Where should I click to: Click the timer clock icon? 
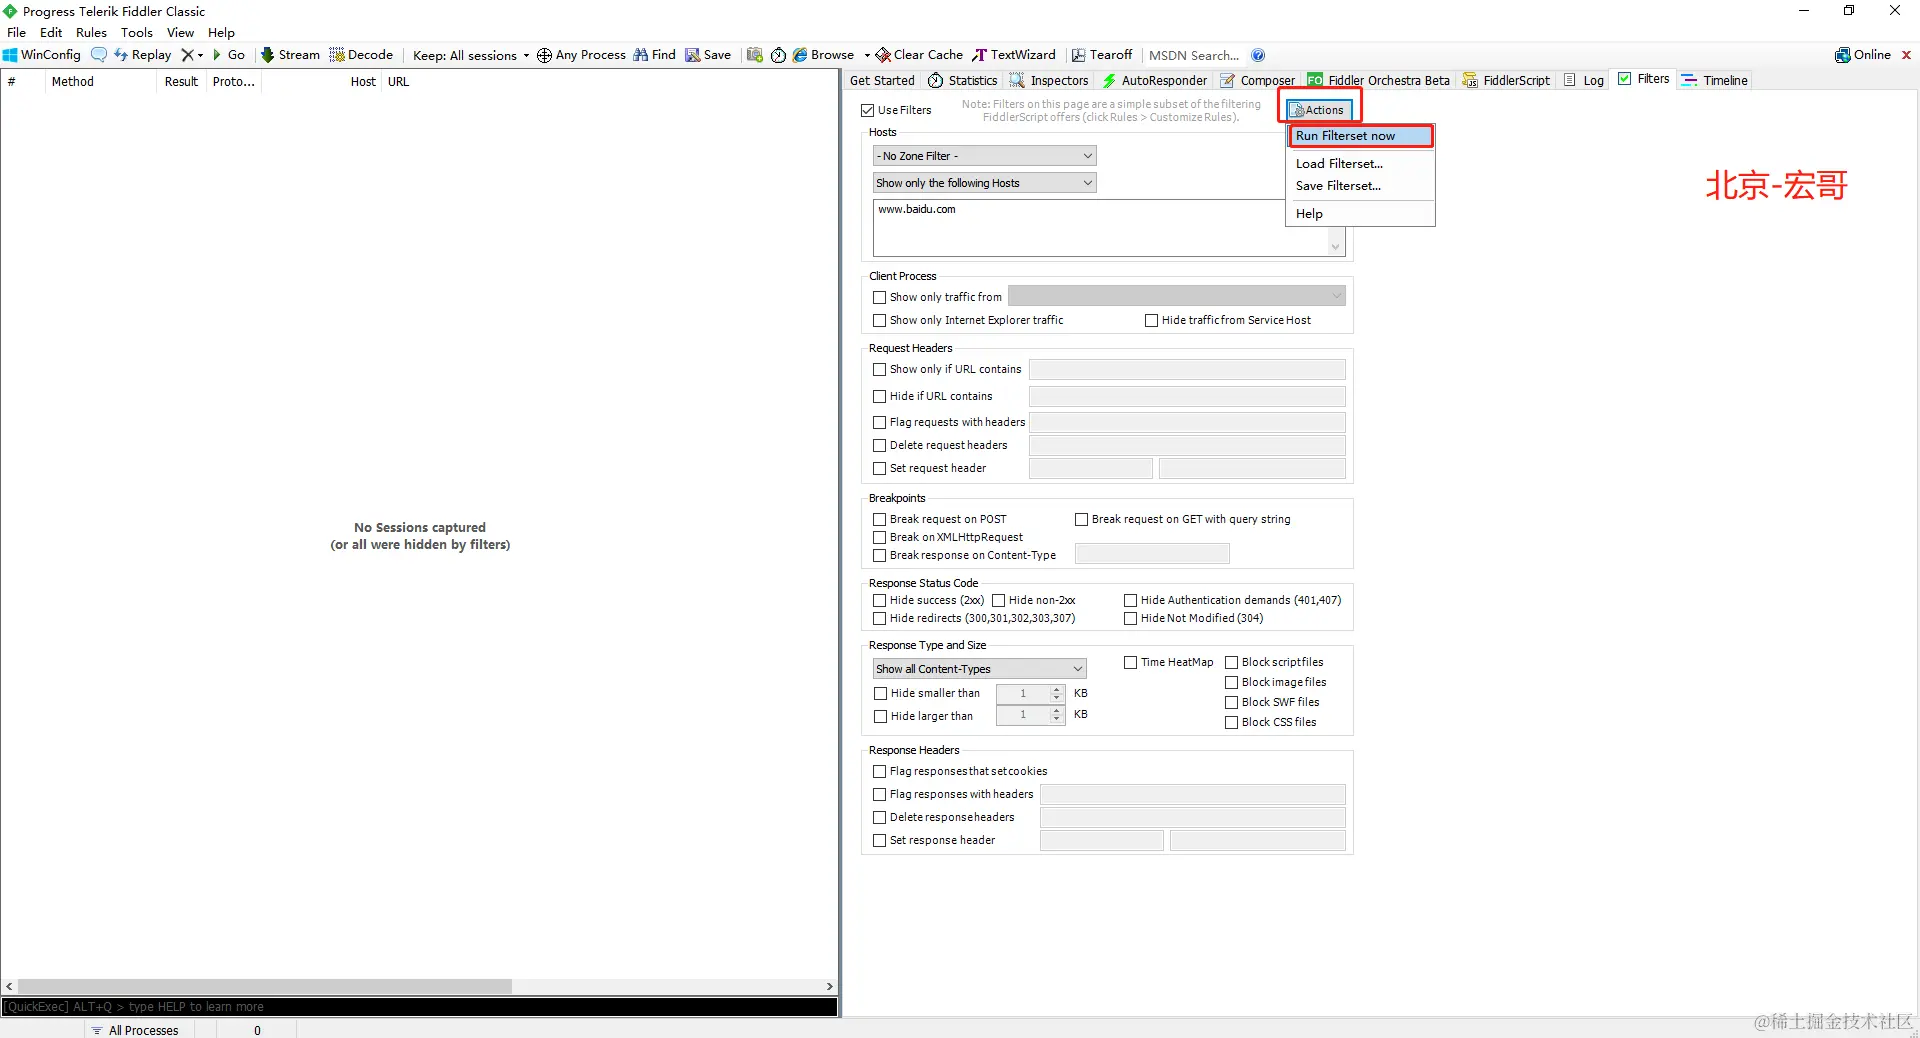778,55
